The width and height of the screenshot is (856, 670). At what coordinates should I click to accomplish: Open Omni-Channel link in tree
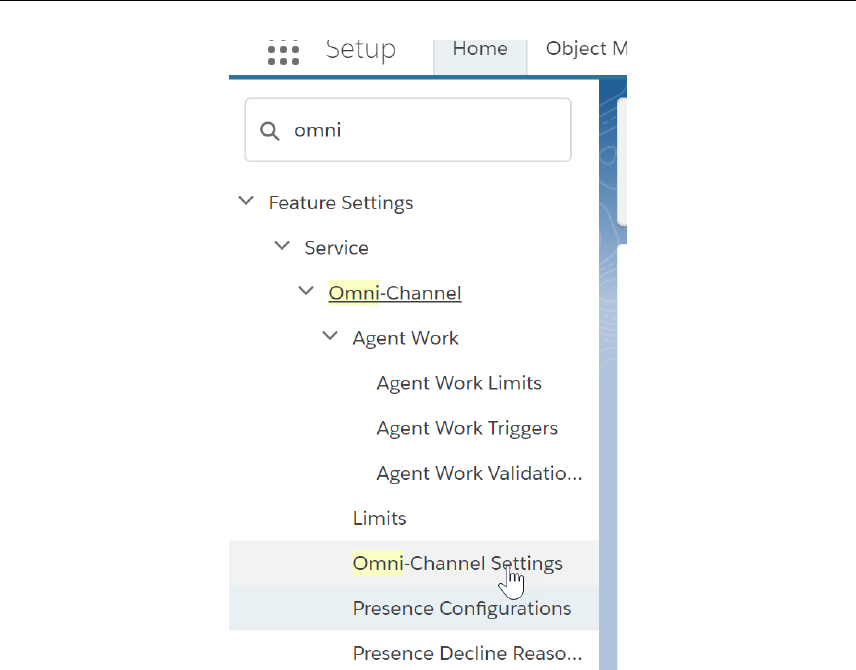[395, 293]
